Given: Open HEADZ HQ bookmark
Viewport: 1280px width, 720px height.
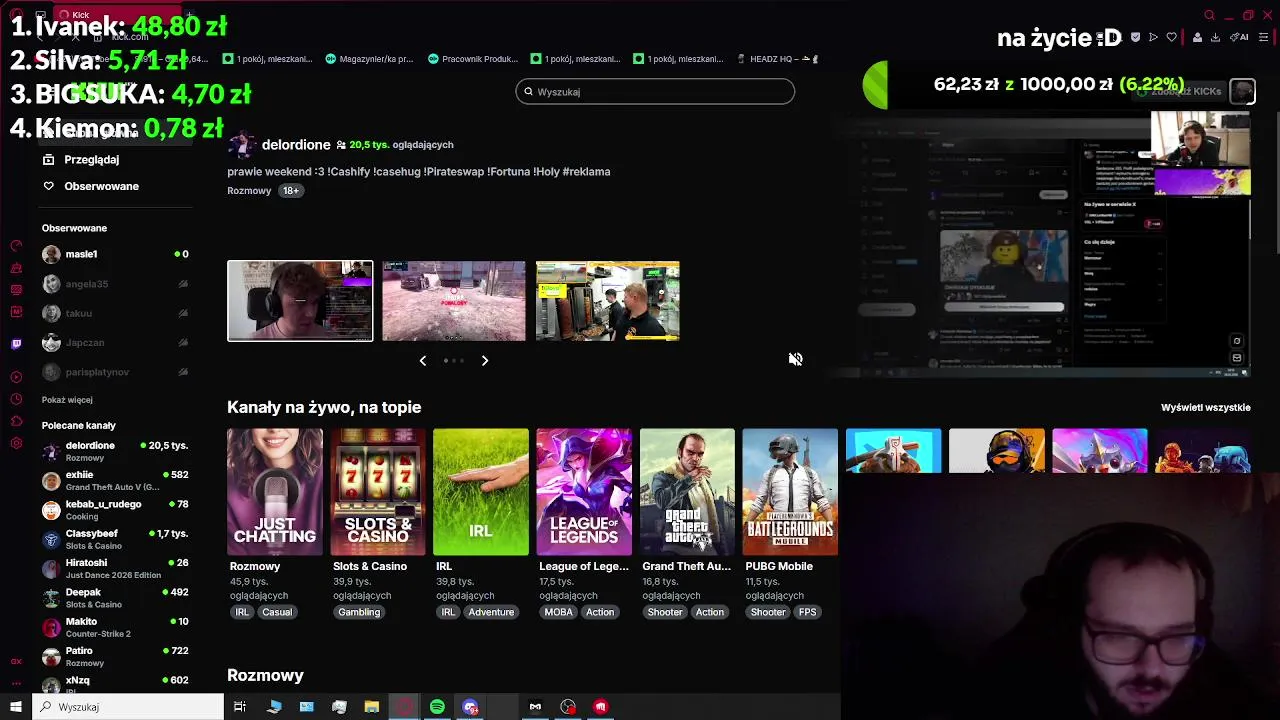Looking at the screenshot, I should click(x=777, y=59).
